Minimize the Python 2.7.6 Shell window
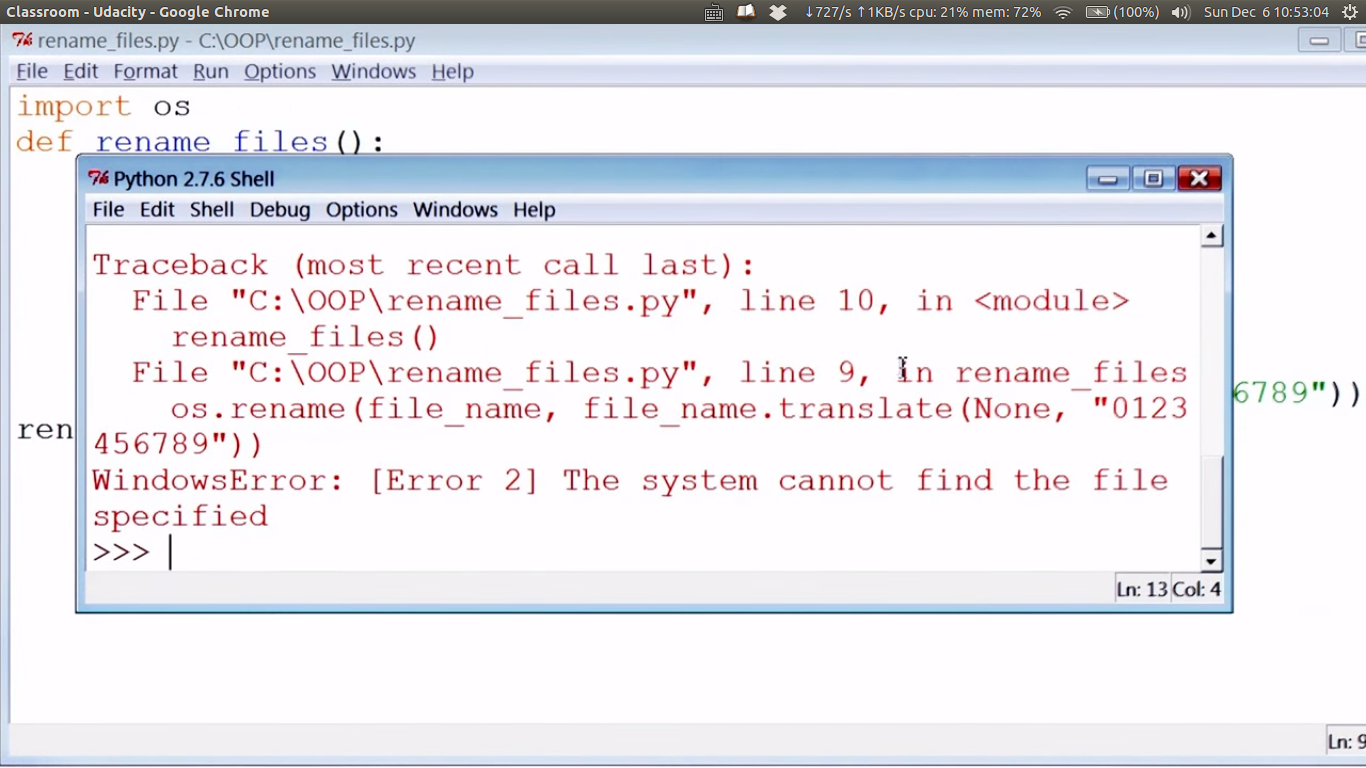This screenshot has width=1366, height=768. [1108, 179]
